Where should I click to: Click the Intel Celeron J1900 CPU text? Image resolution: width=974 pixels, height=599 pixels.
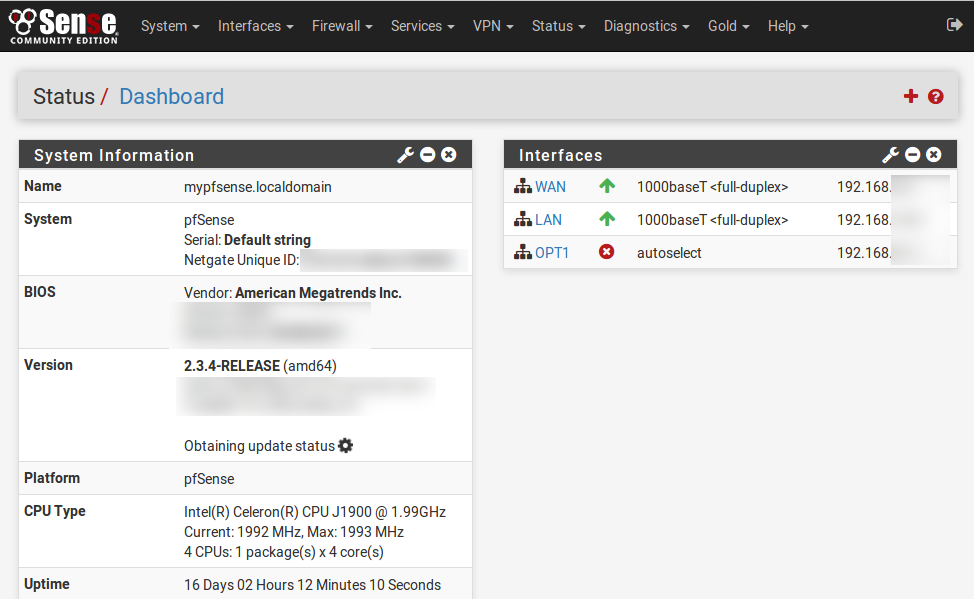coord(315,512)
